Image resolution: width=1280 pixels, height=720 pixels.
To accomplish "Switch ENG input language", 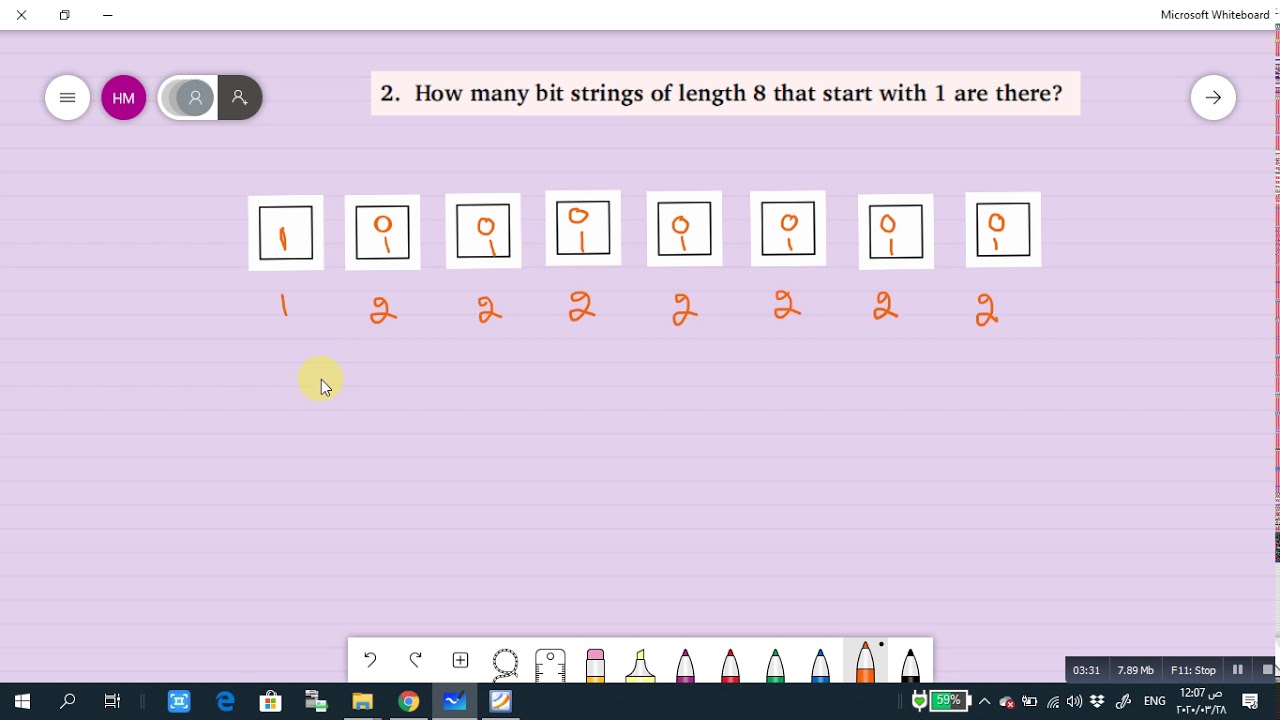I will [x=1155, y=702].
